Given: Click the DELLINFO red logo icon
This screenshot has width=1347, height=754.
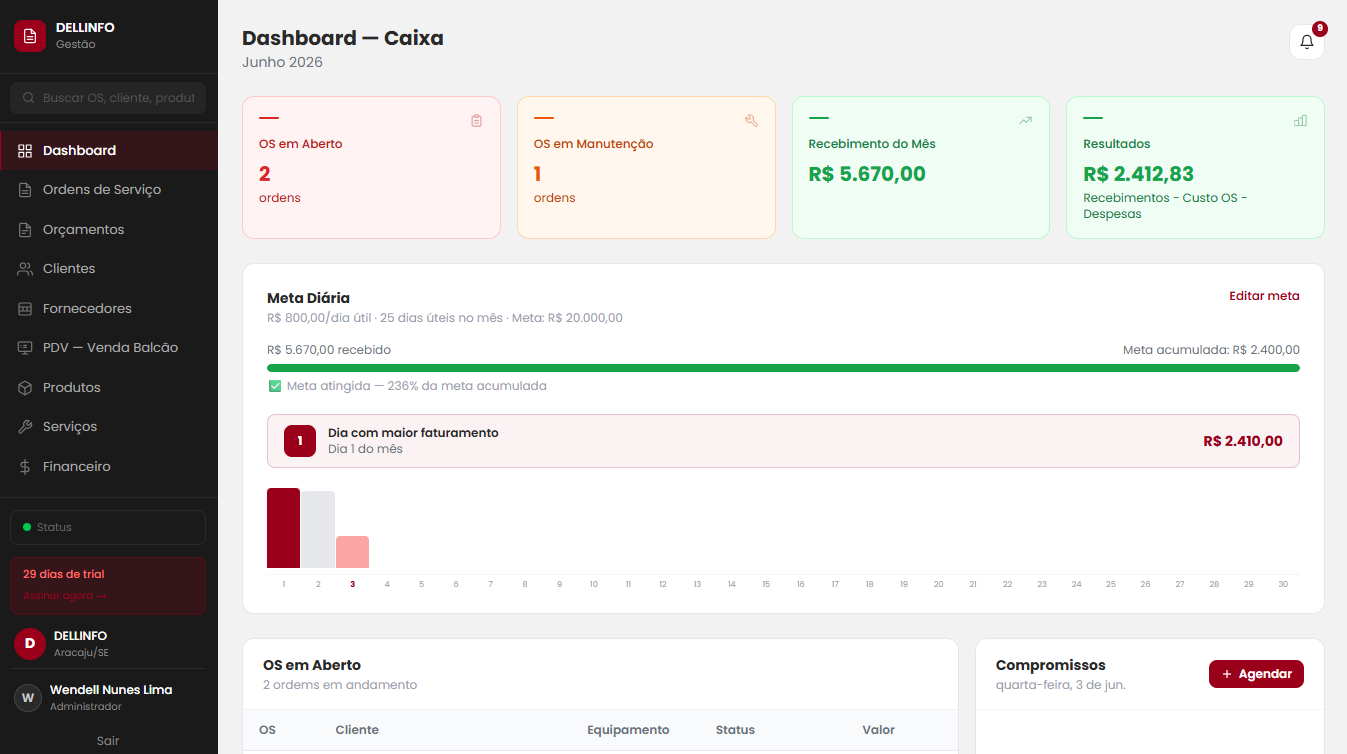Looking at the screenshot, I should pyautogui.click(x=29, y=36).
